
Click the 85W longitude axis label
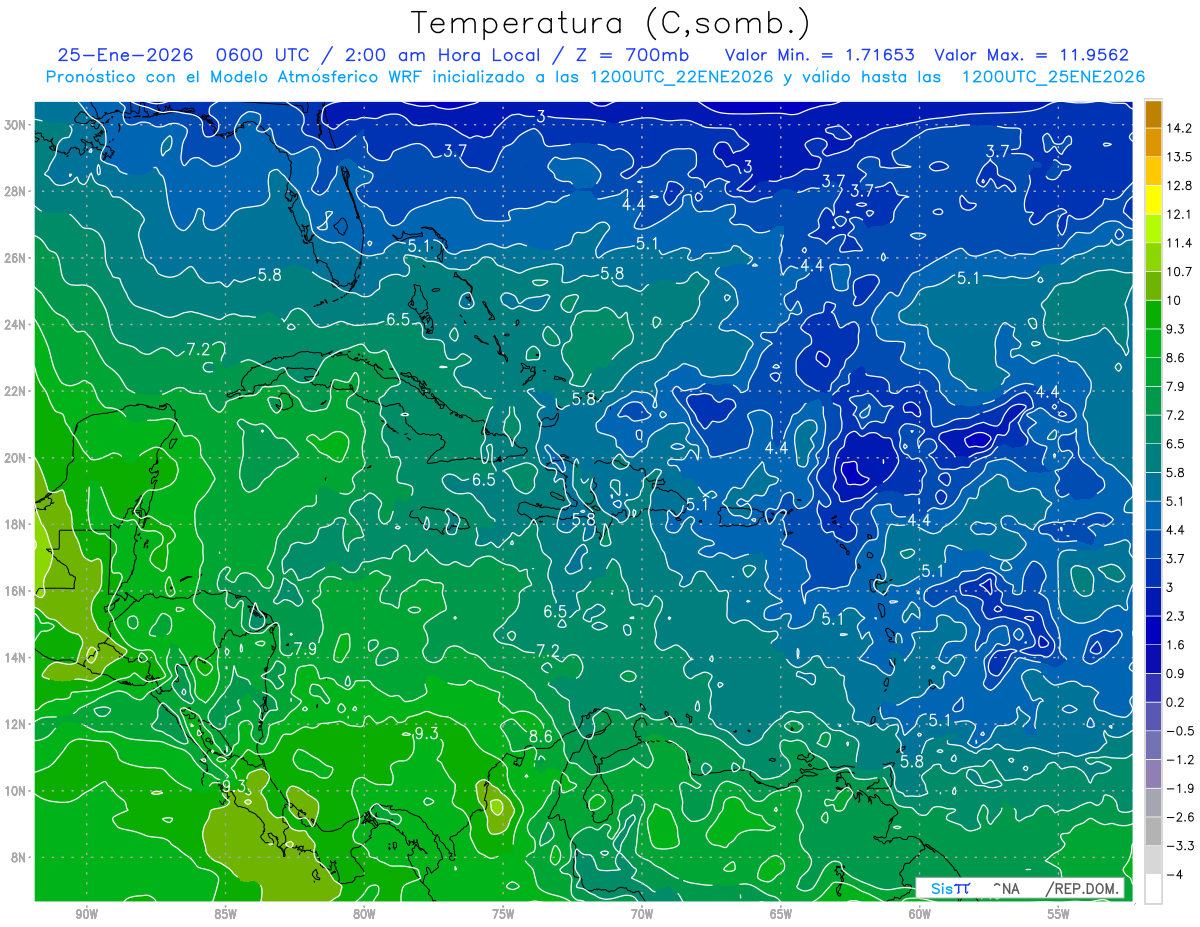click(225, 914)
